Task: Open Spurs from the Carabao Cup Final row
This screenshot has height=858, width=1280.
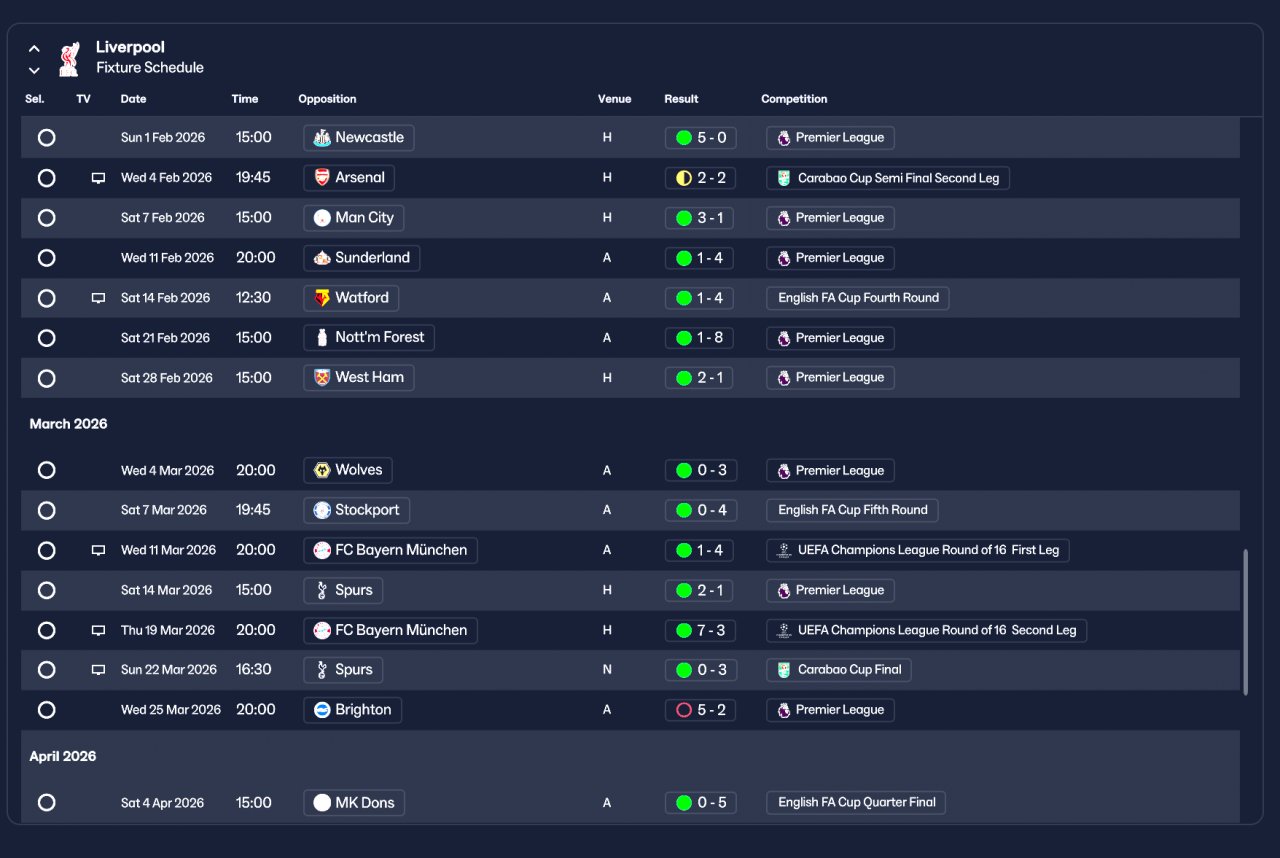Action: (x=343, y=670)
